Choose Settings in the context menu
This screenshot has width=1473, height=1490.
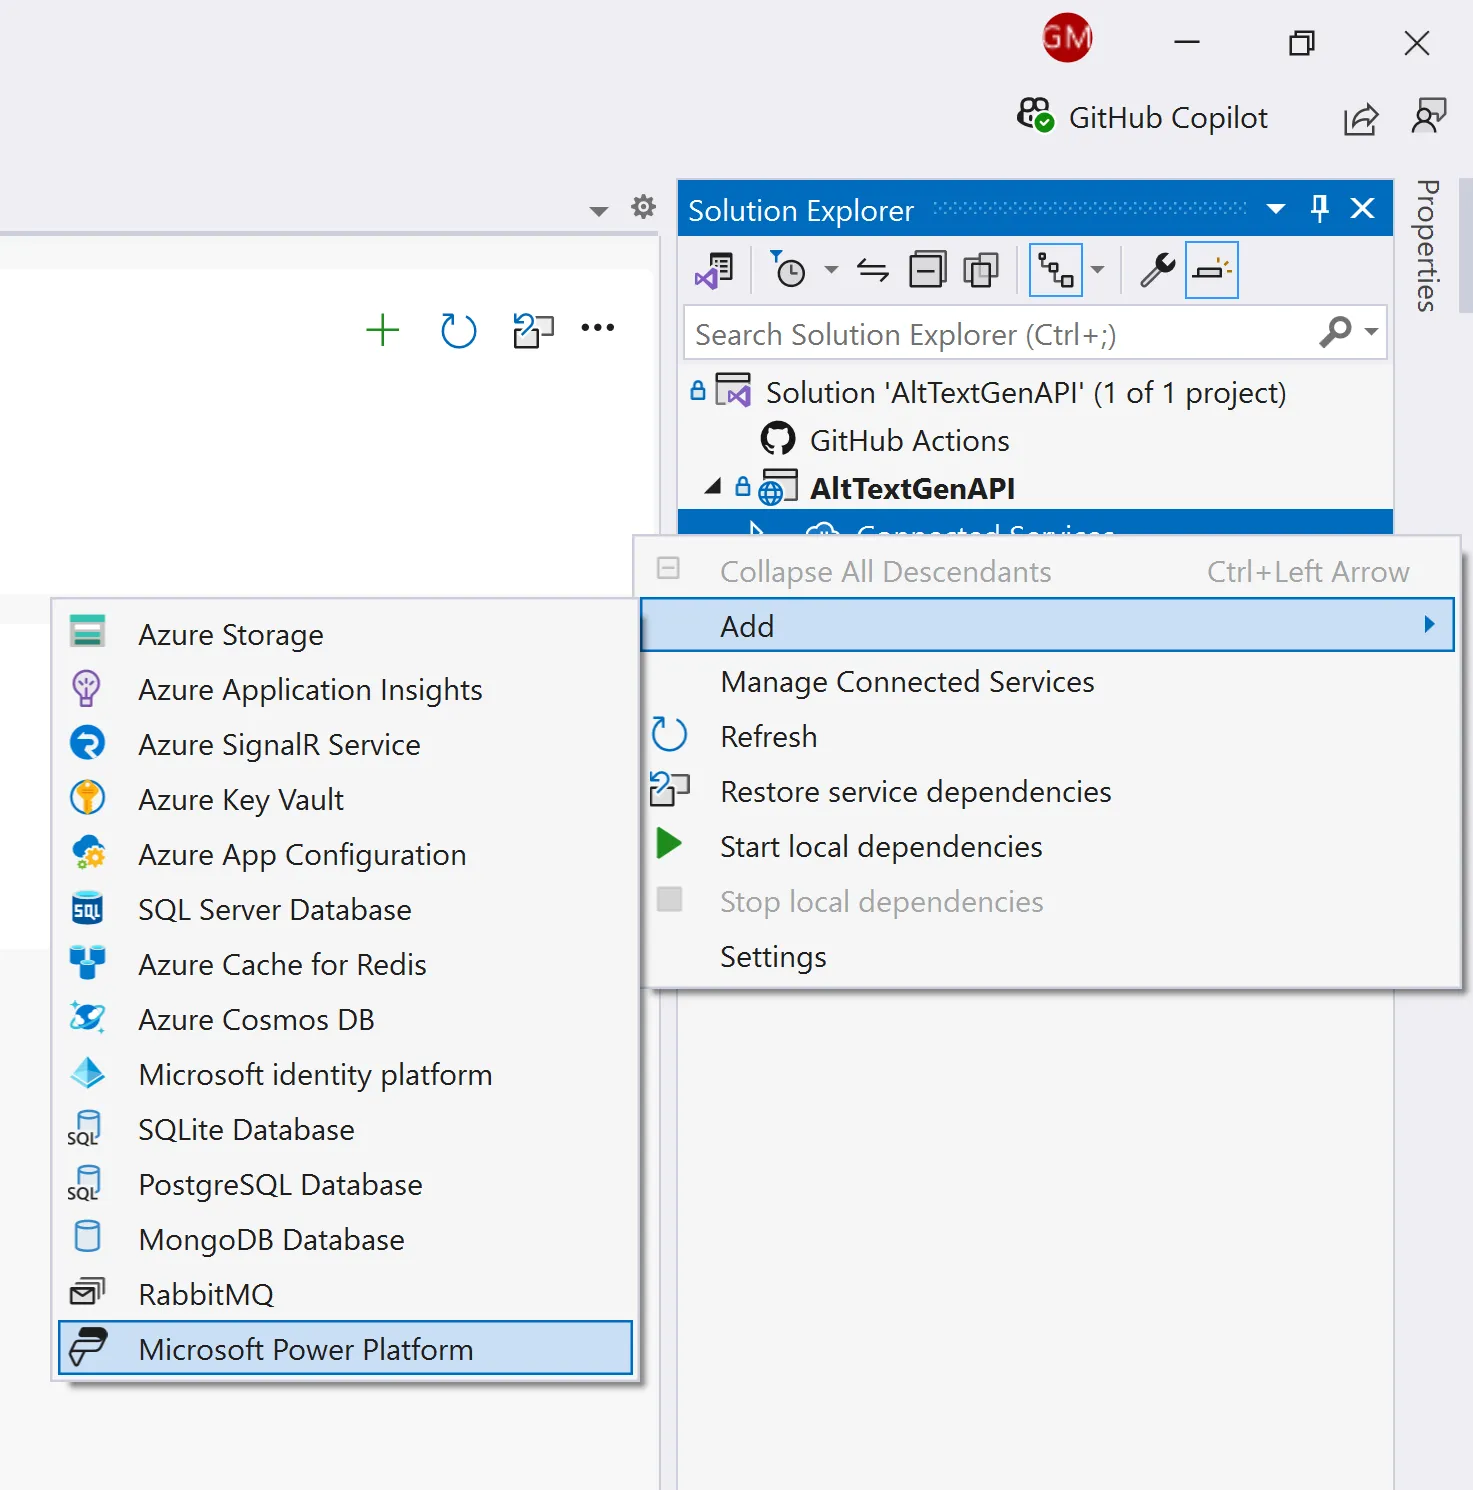tap(1047, 957)
